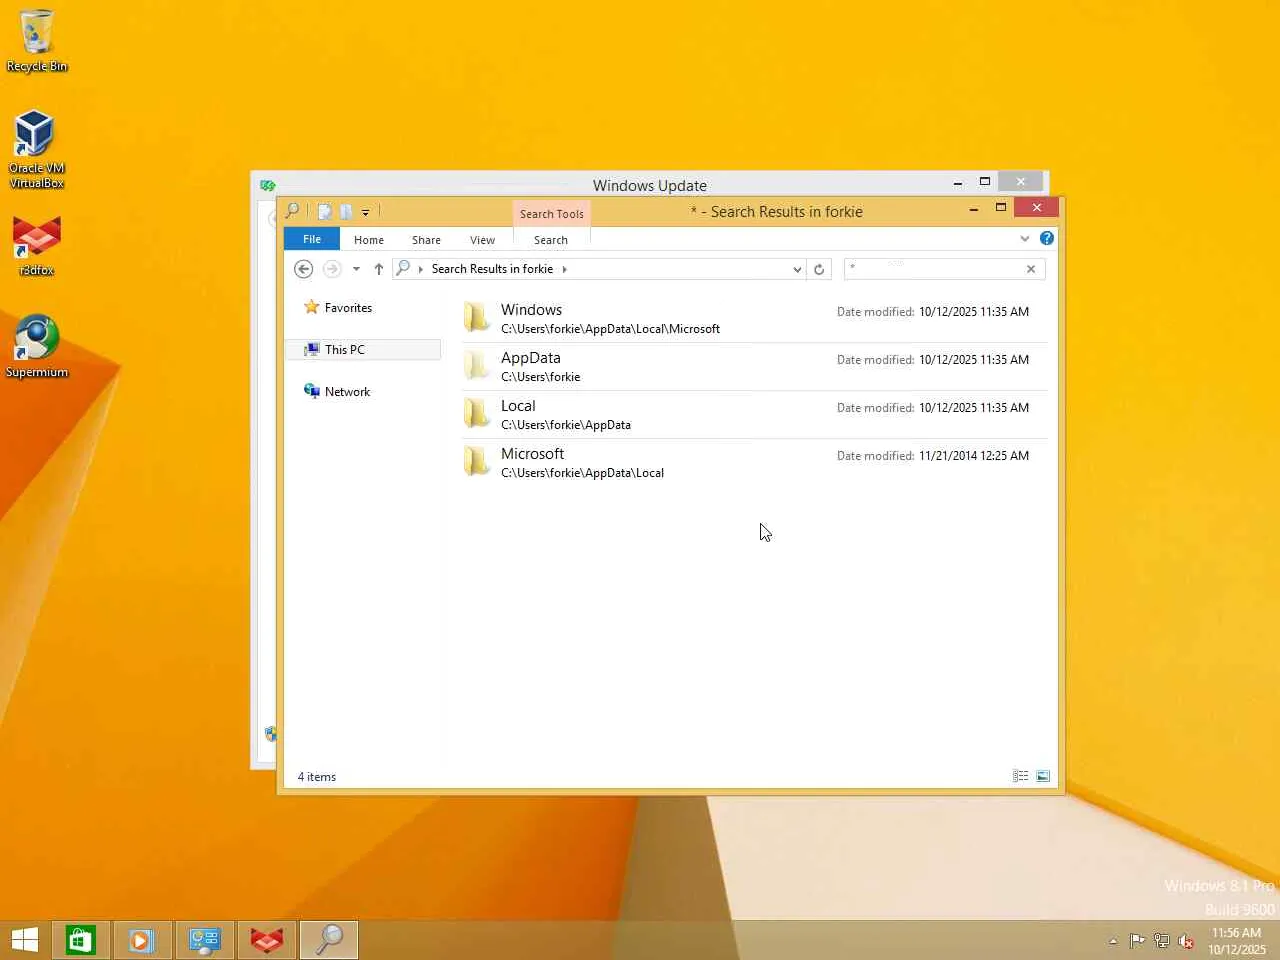The width and height of the screenshot is (1280, 960).
Task: Switch to r3dfox in the taskbar
Action: coord(267,940)
